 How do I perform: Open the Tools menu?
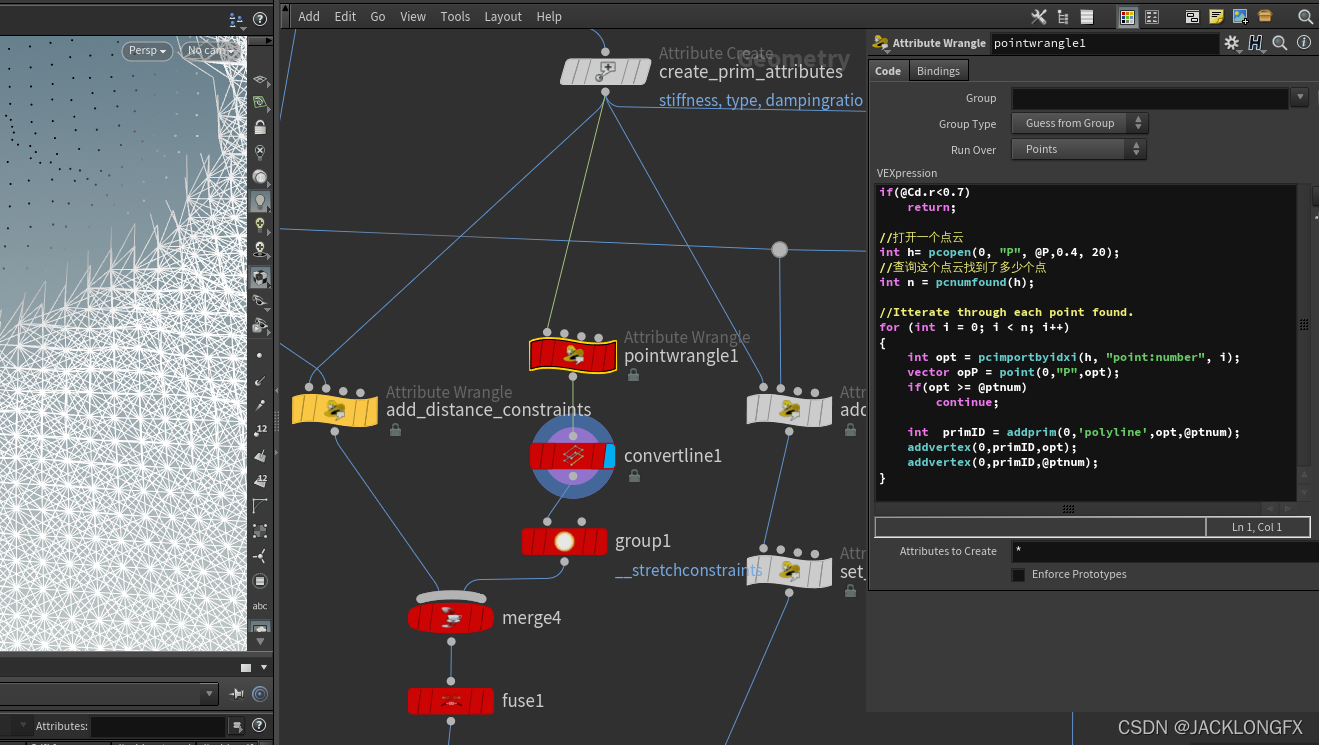pos(455,16)
